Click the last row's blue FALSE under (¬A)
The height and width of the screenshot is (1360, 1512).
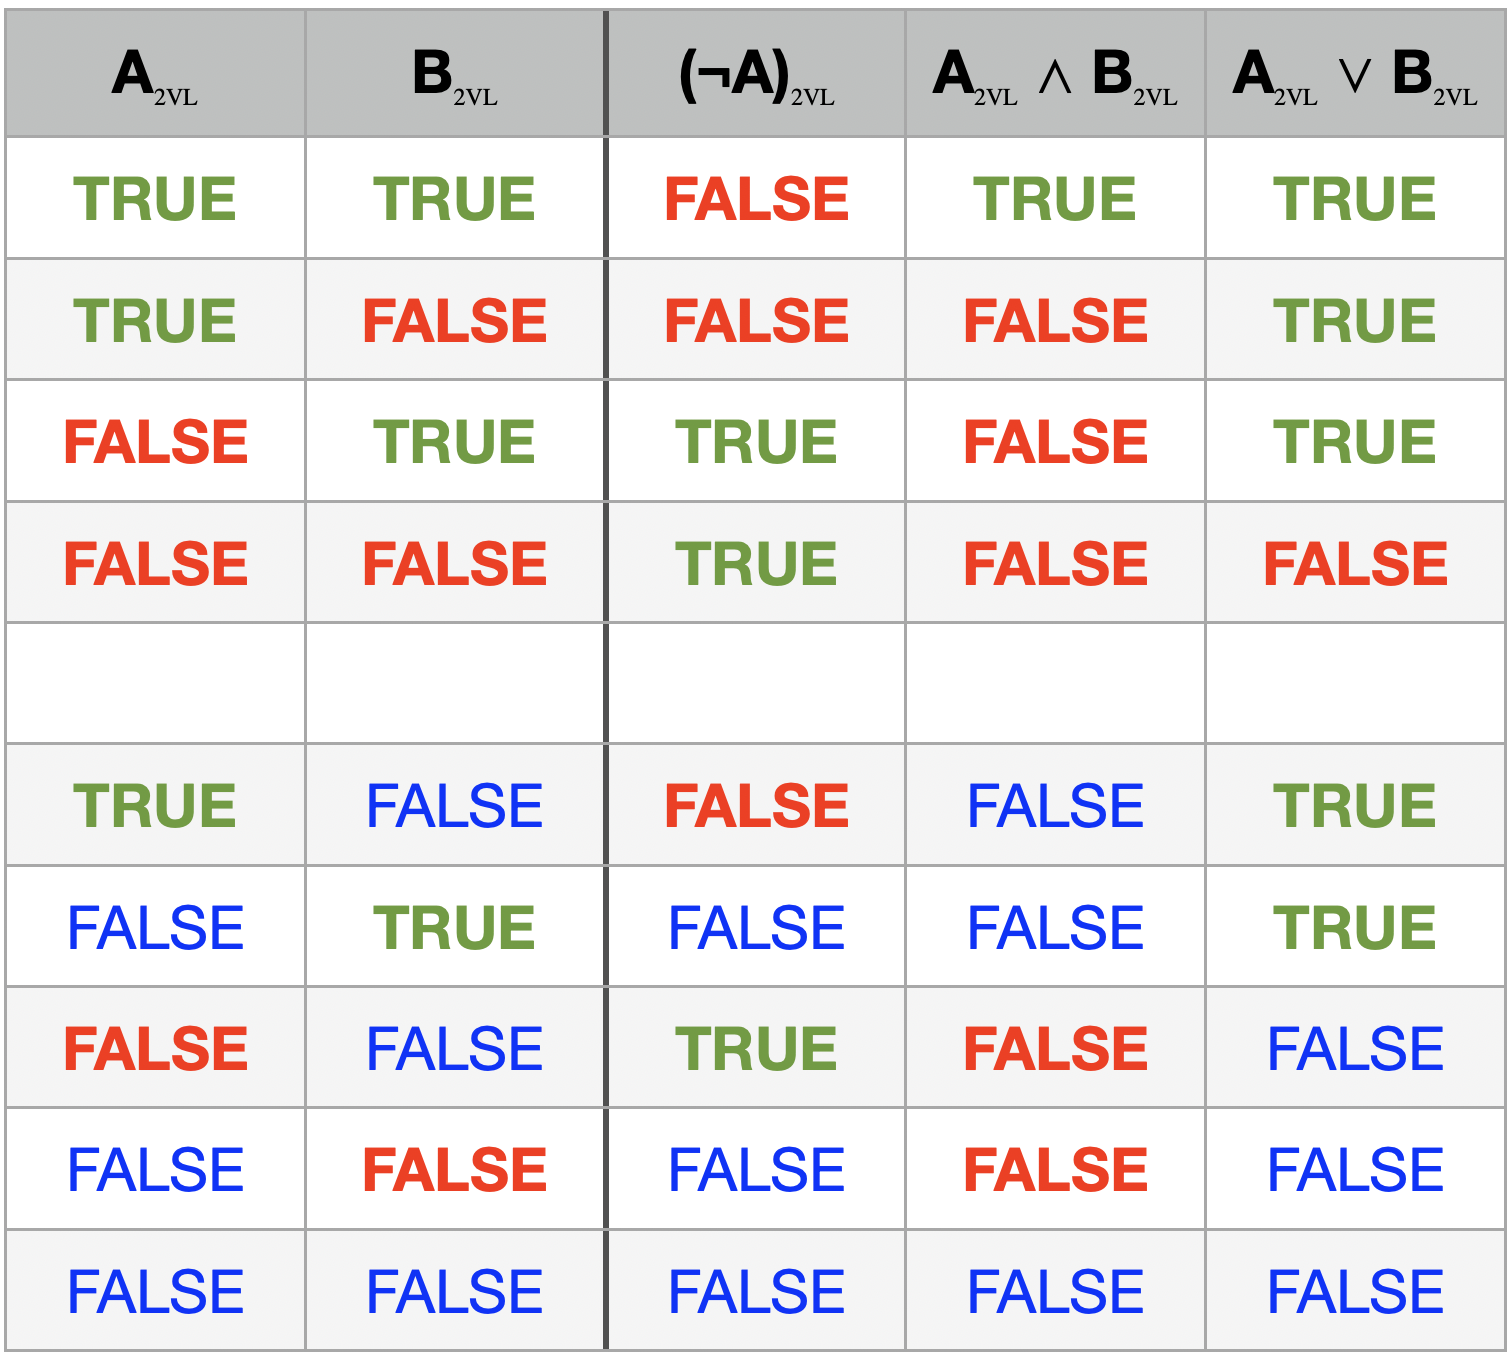click(x=756, y=1292)
